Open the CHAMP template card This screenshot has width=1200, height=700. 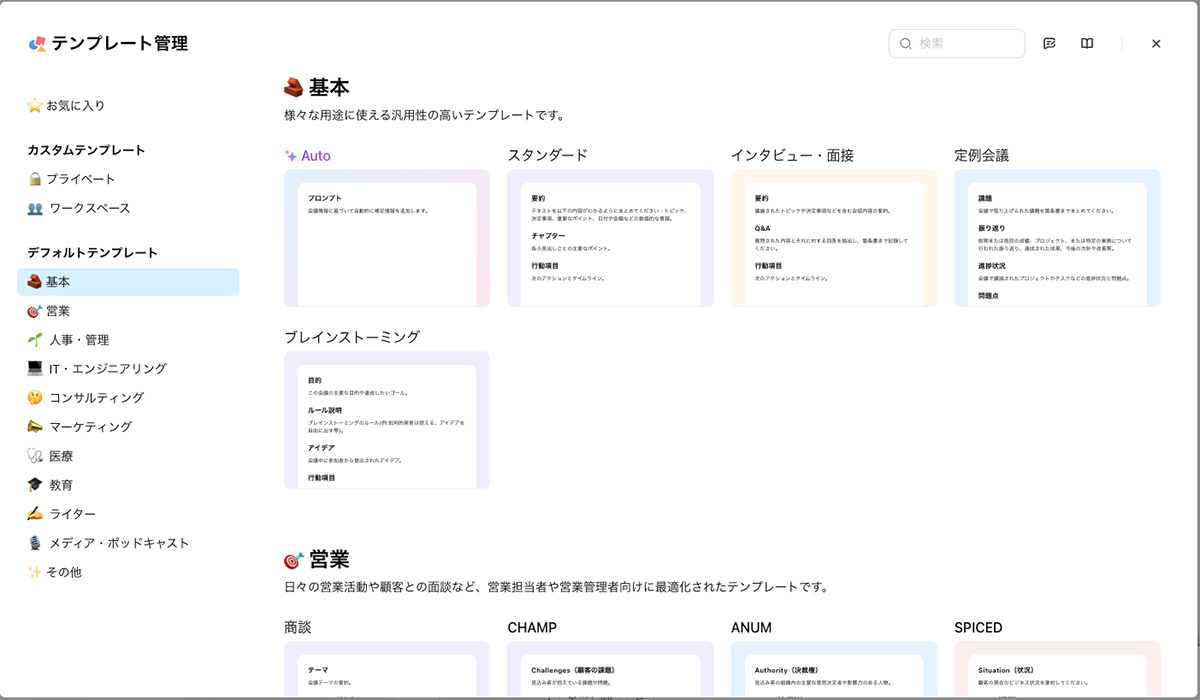pyautogui.click(x=610, y=670)
